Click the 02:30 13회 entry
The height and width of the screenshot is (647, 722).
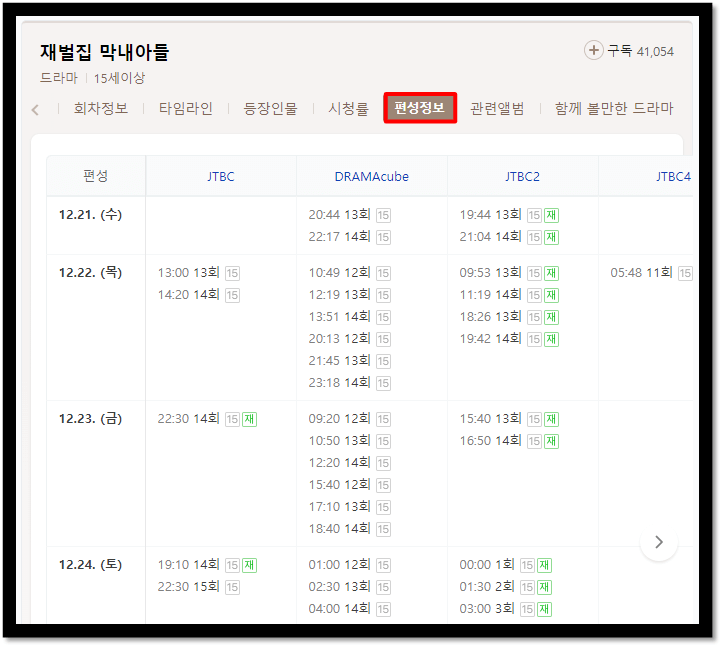(349, 588)
